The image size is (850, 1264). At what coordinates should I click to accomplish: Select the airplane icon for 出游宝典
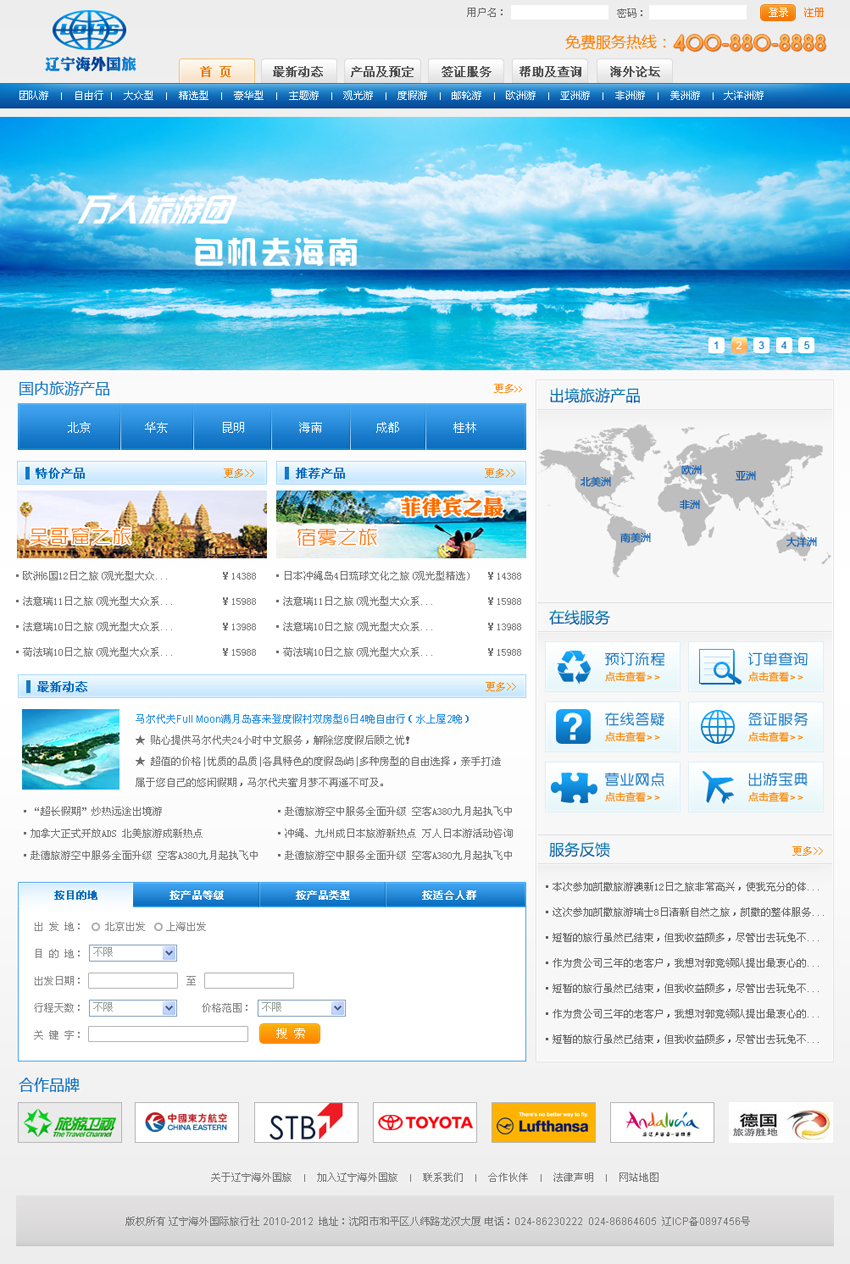click(x=718, y=787)
